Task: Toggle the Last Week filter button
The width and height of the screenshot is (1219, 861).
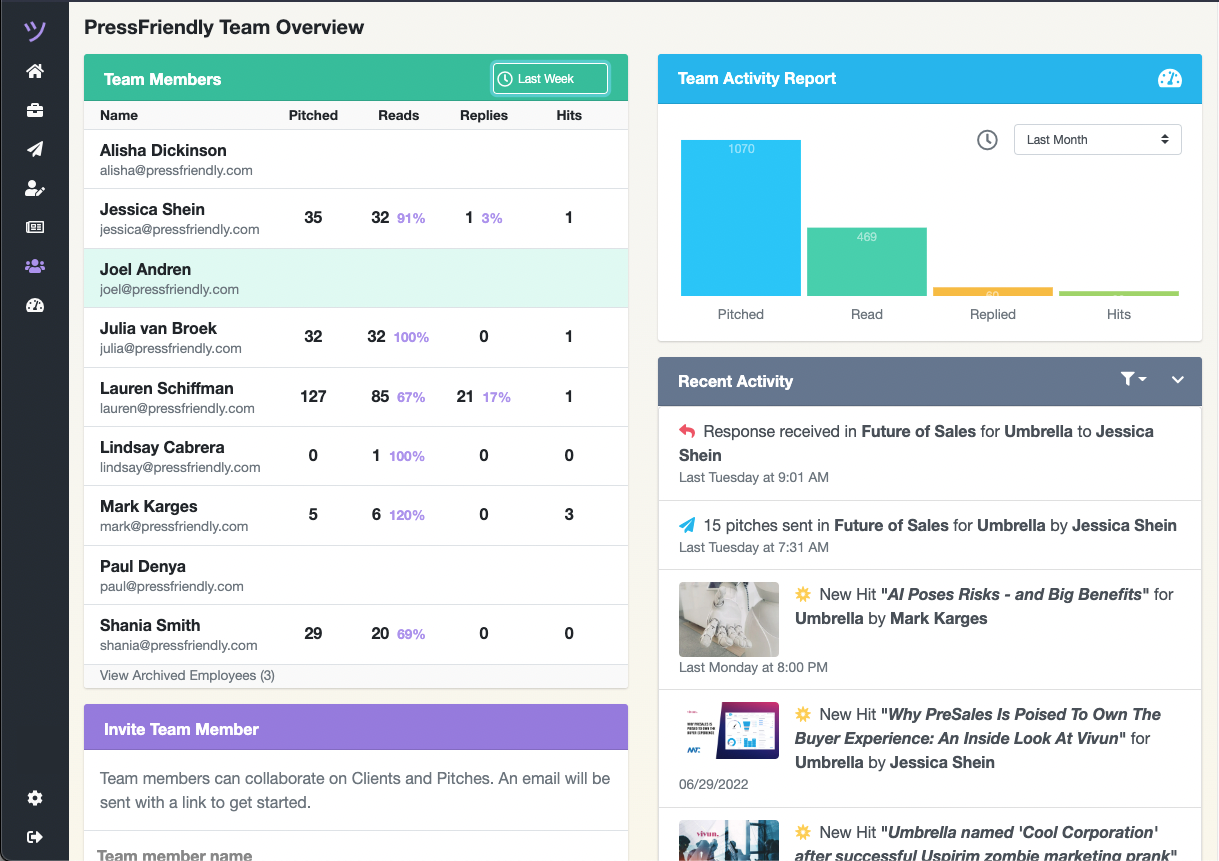Action: coord(549,78)
